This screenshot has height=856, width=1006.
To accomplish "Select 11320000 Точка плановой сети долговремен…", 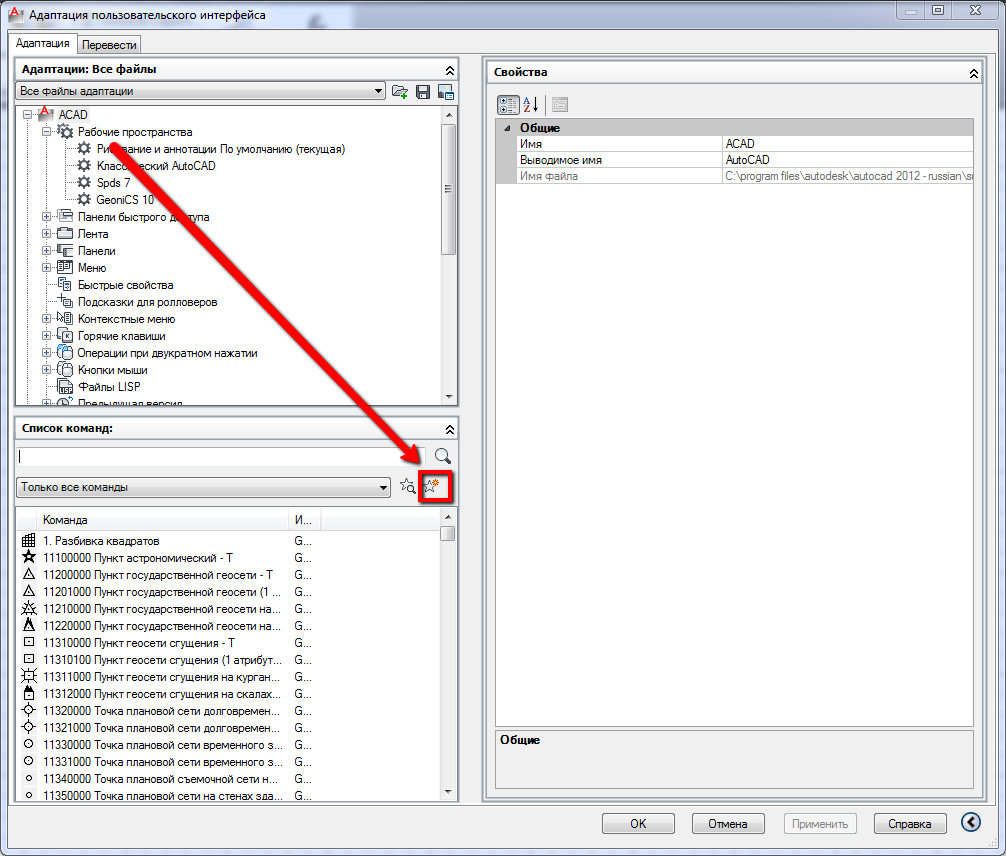I will pyautogui.click(x=162, y=710).
